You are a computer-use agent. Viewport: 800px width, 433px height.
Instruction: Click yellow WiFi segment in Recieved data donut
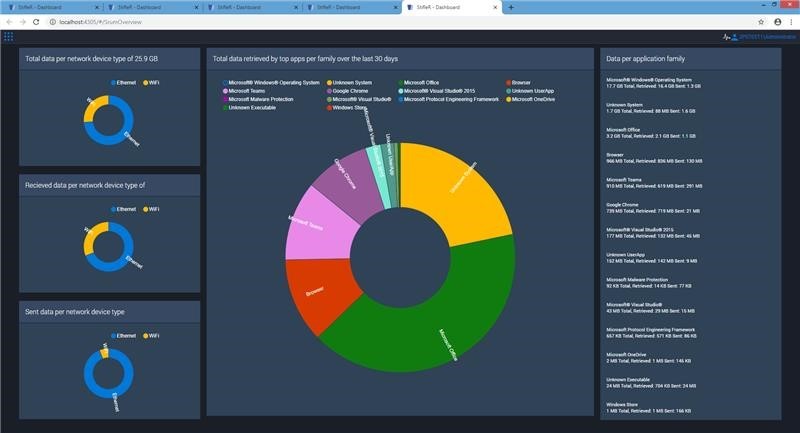coord(91,236)
